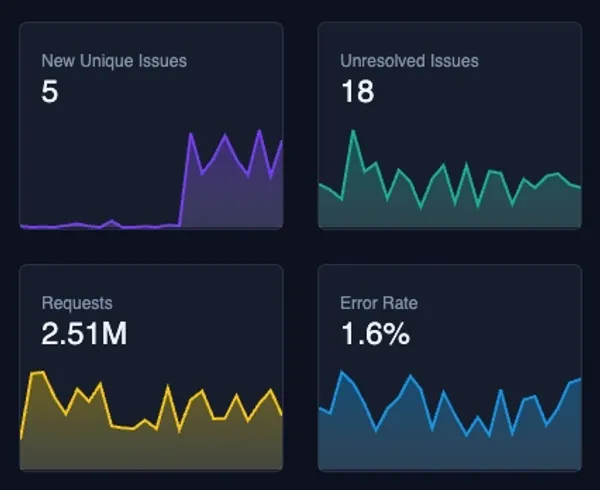The image size is (600, 490).
Task: Click the leftmost peak in the blue chart
Action: (x=343, y=372)
